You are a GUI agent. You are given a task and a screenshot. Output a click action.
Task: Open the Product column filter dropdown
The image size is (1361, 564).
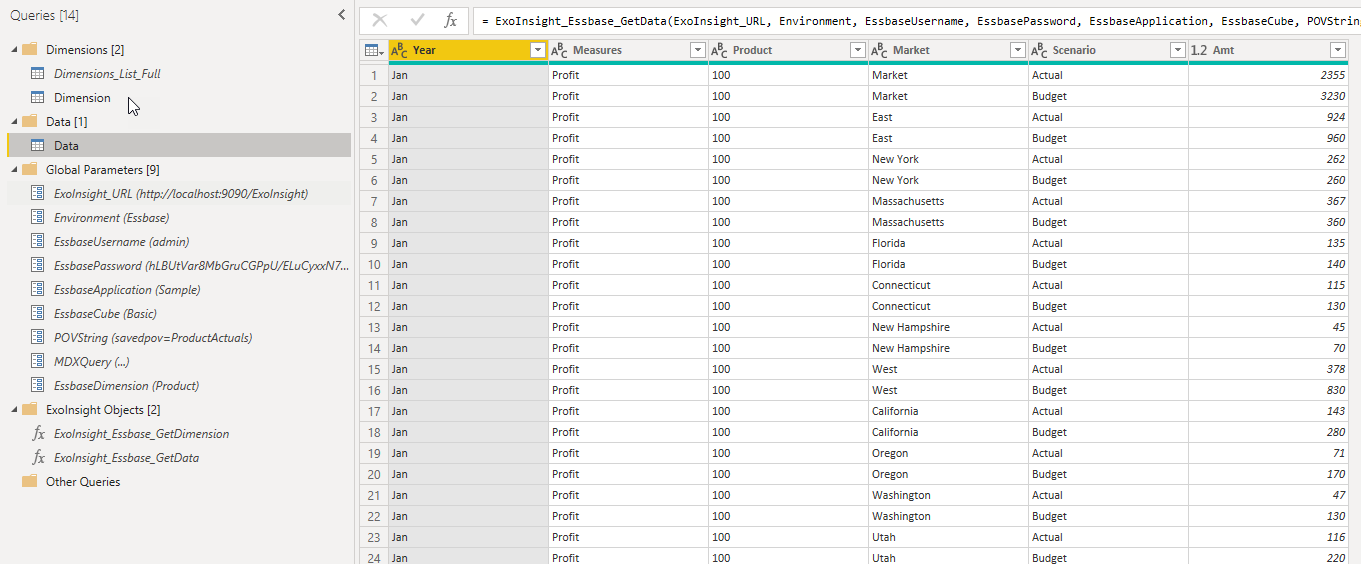click(x=857, y=50)
